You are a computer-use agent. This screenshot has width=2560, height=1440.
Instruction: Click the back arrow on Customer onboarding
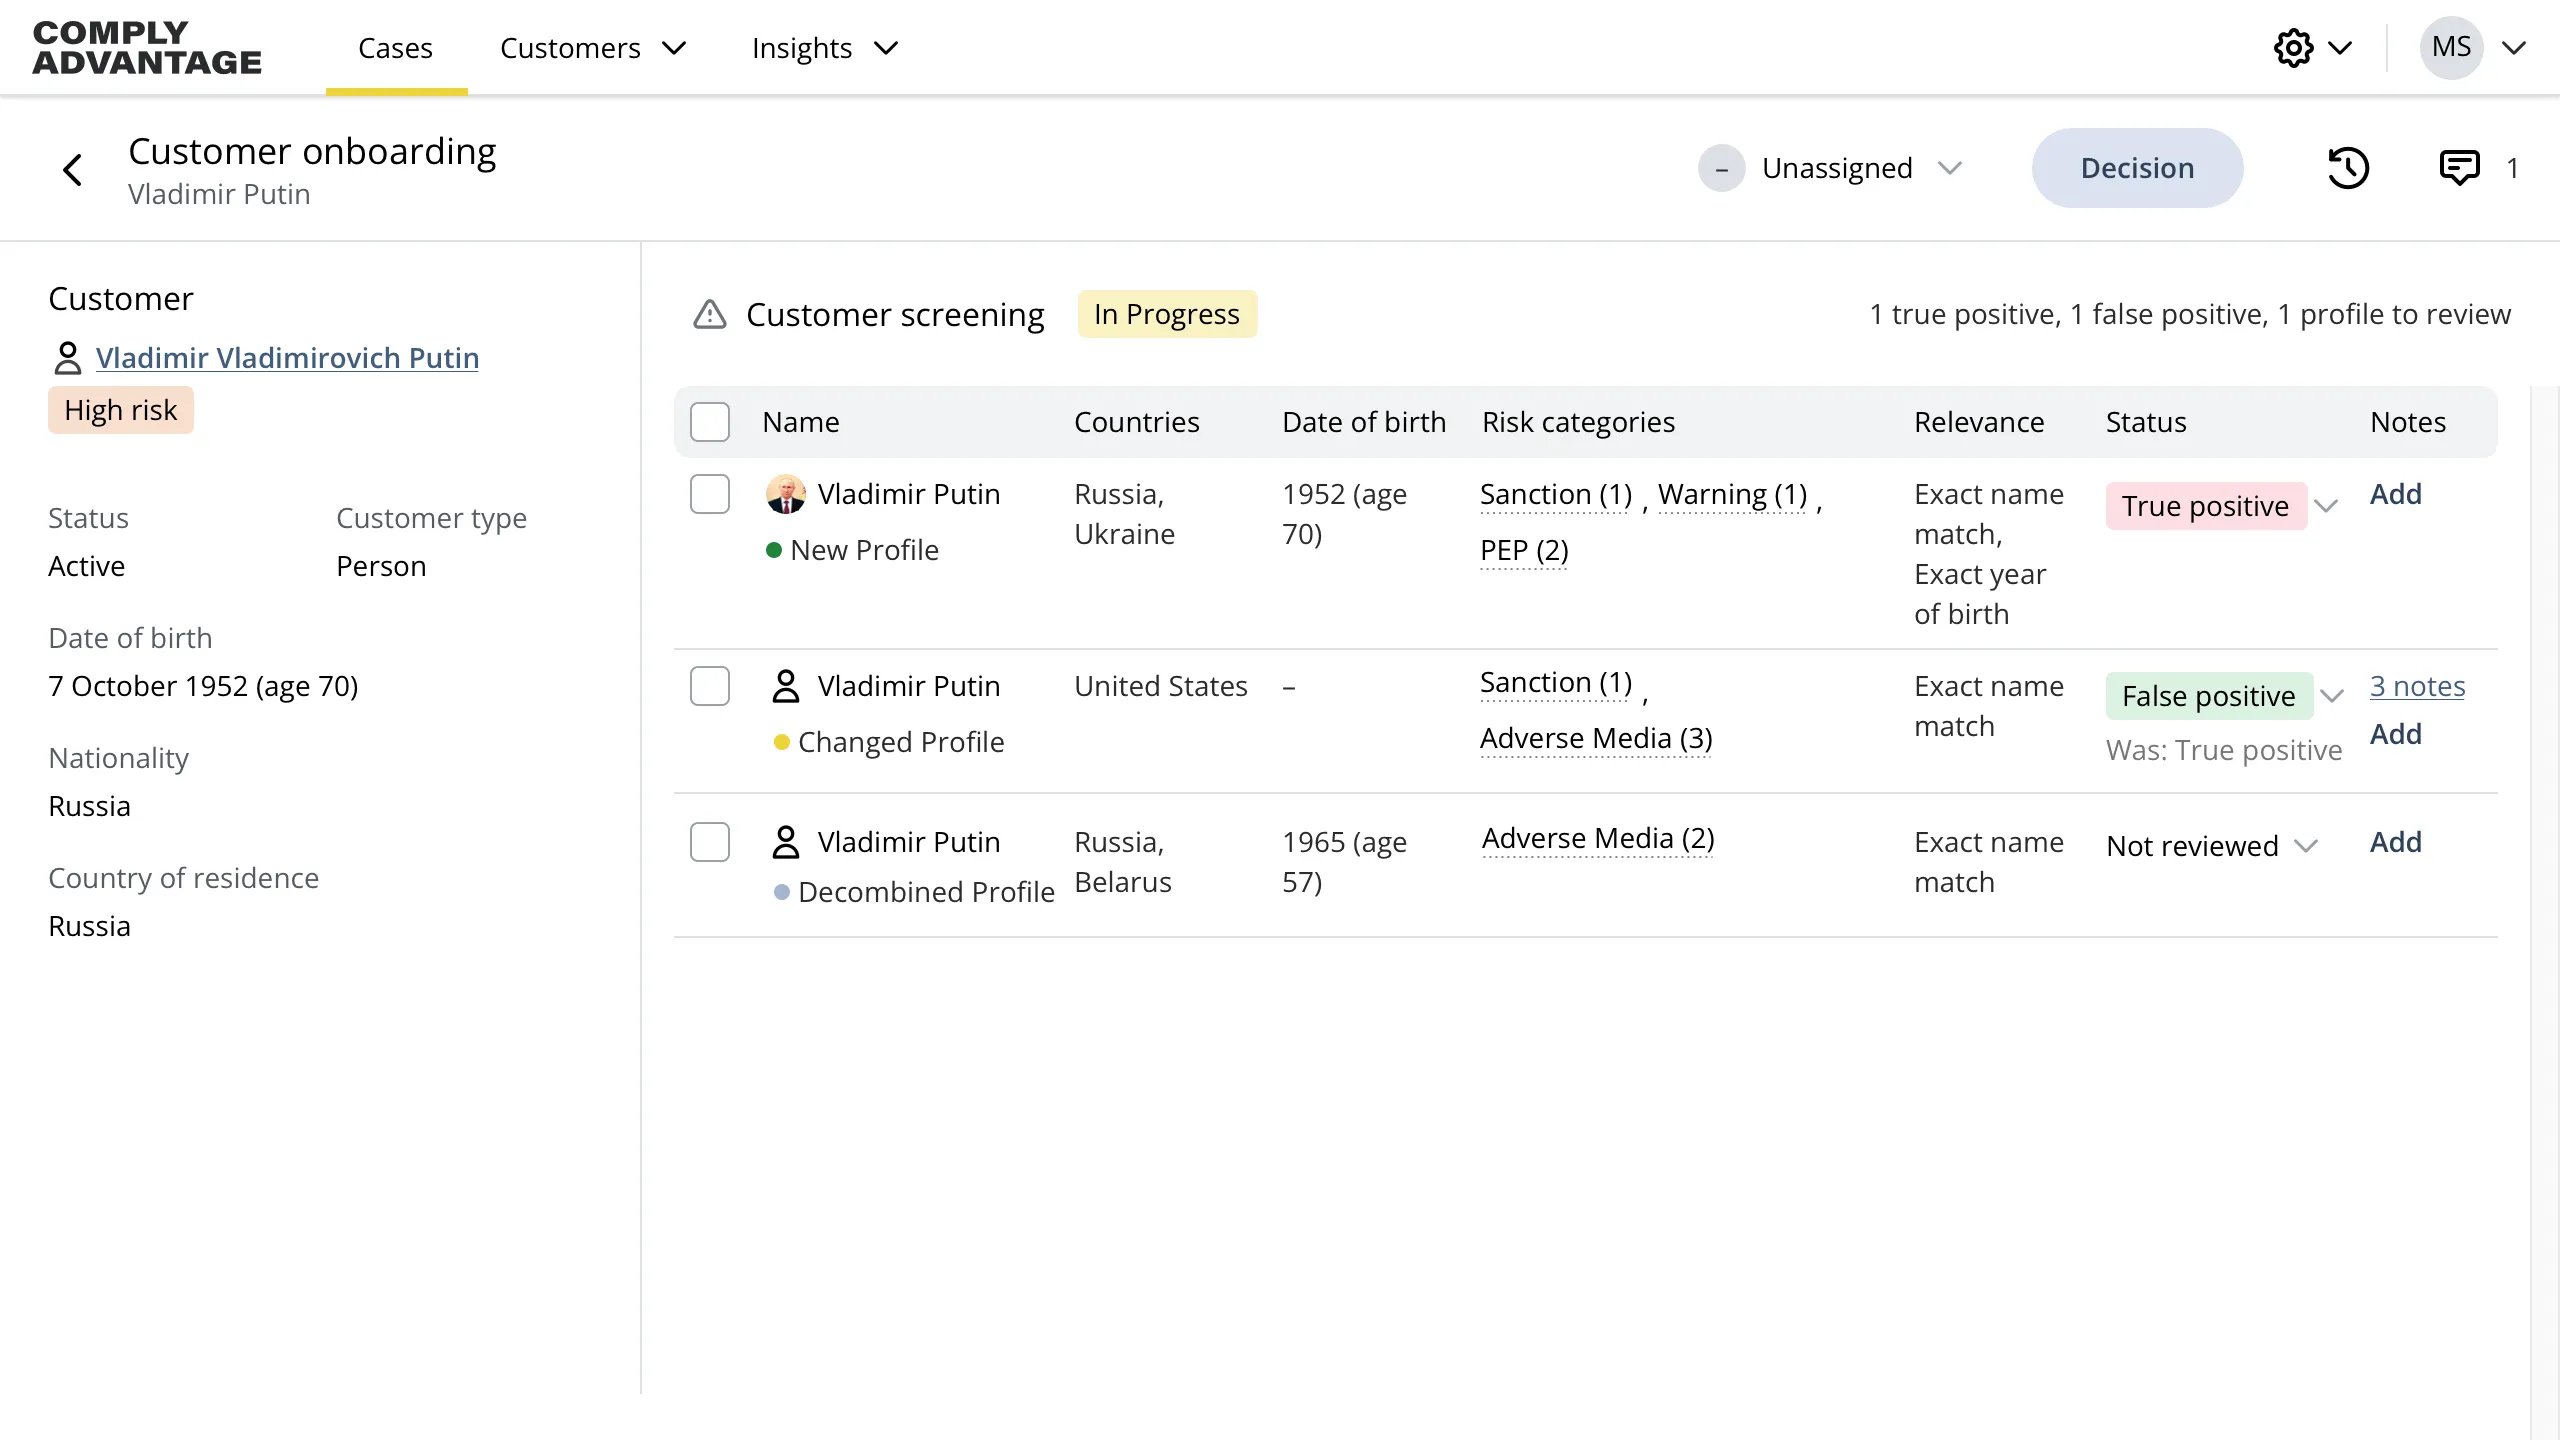72,168
